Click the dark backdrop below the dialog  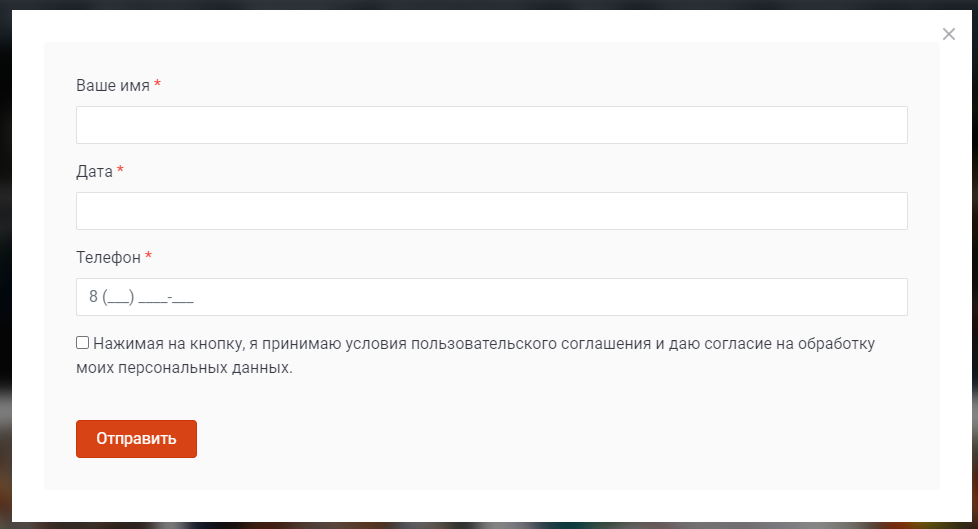point(489,525)
